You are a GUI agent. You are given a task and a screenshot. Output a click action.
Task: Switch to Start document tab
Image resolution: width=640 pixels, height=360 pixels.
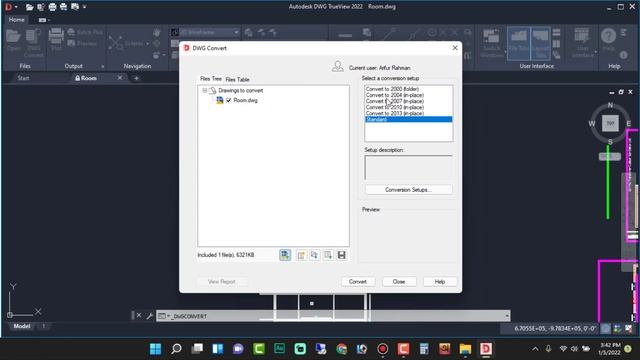pyautogui.click(x=23, y=78)
